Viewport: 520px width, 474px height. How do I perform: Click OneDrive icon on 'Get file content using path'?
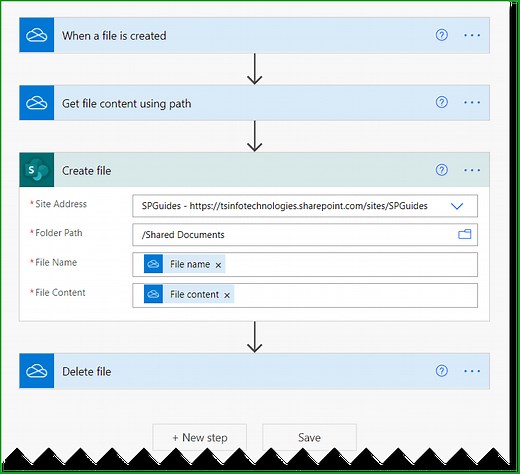pyautogui.click(x=37, y=103)
